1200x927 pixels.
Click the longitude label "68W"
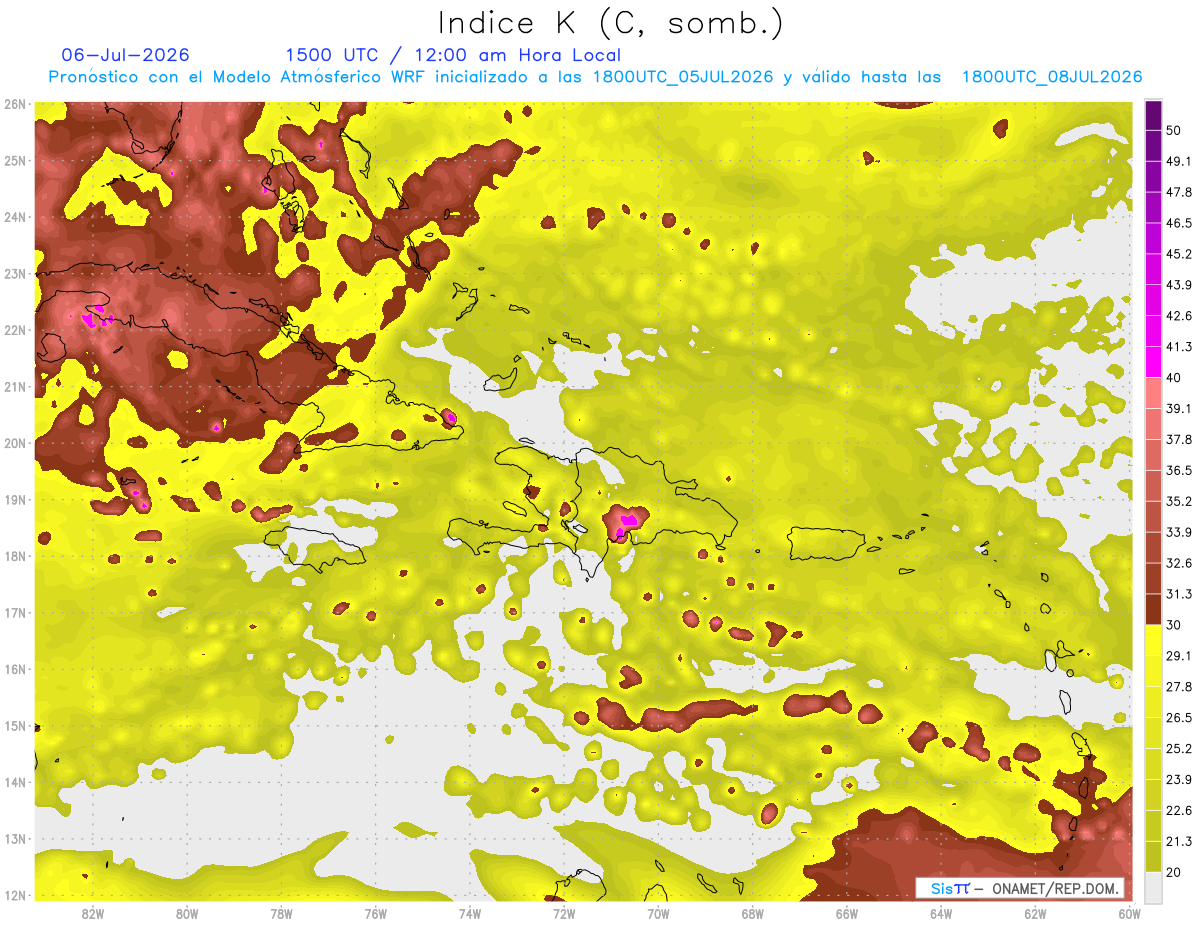pos(752,913)
